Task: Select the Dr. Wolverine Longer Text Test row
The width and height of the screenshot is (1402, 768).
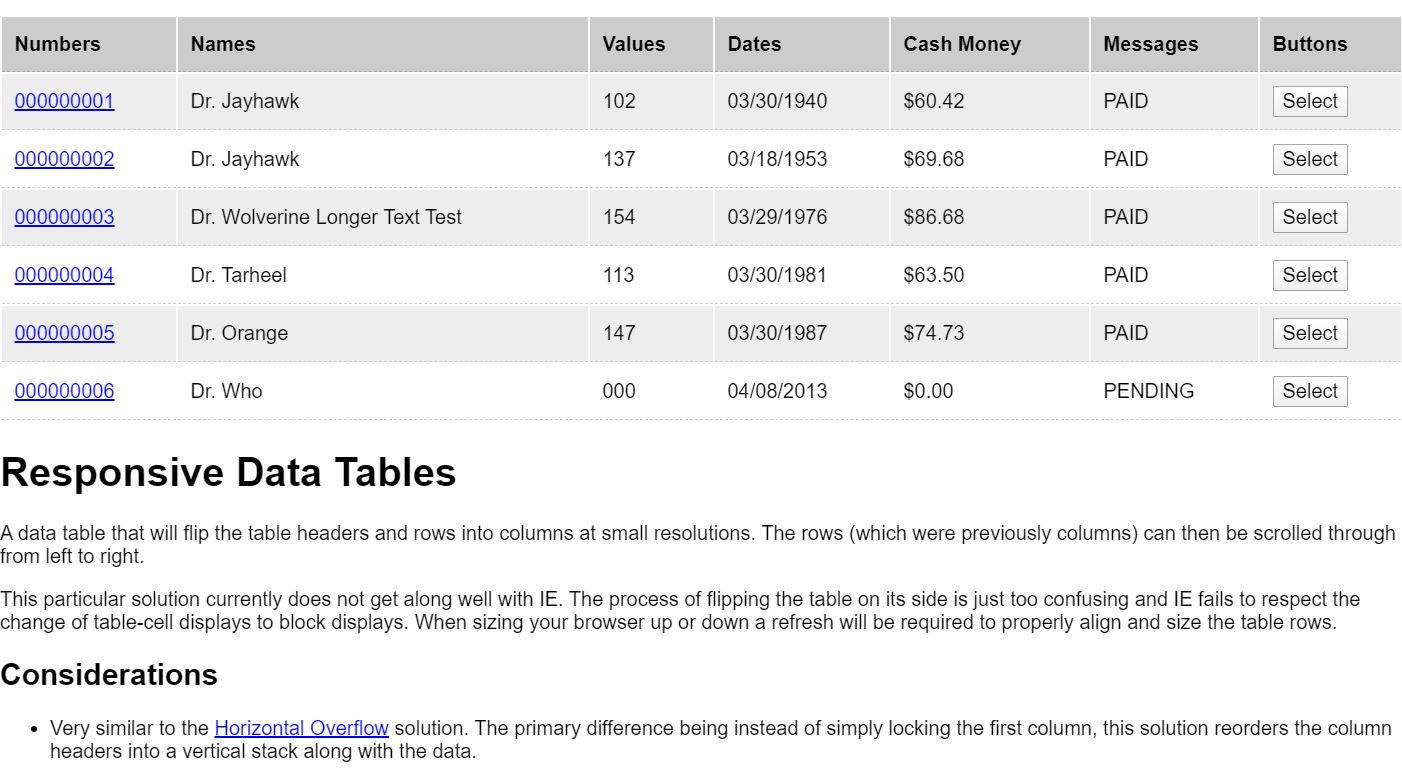Action: 1310,217
